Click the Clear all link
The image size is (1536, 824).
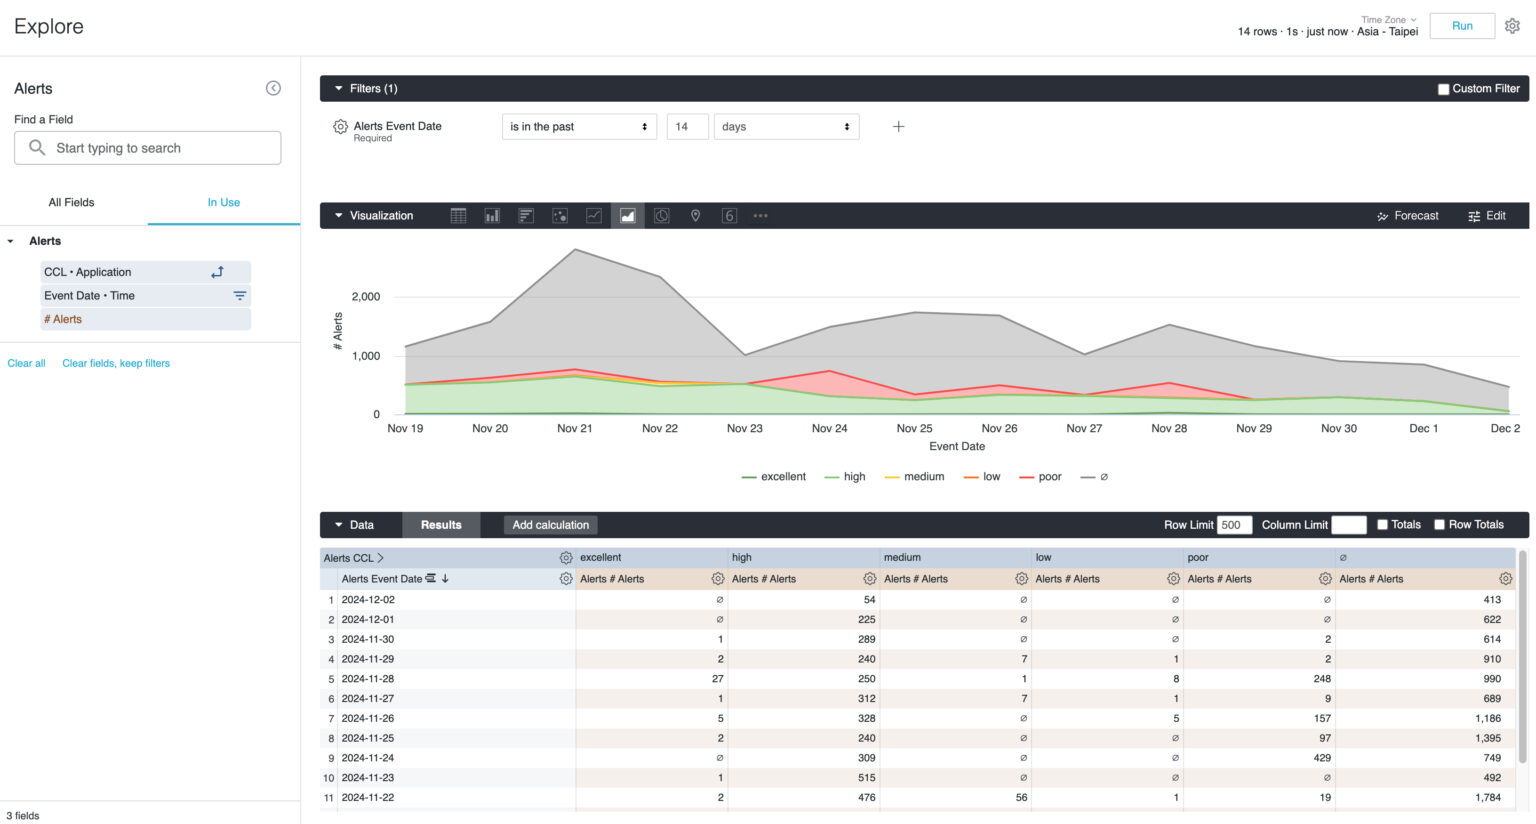27,363
